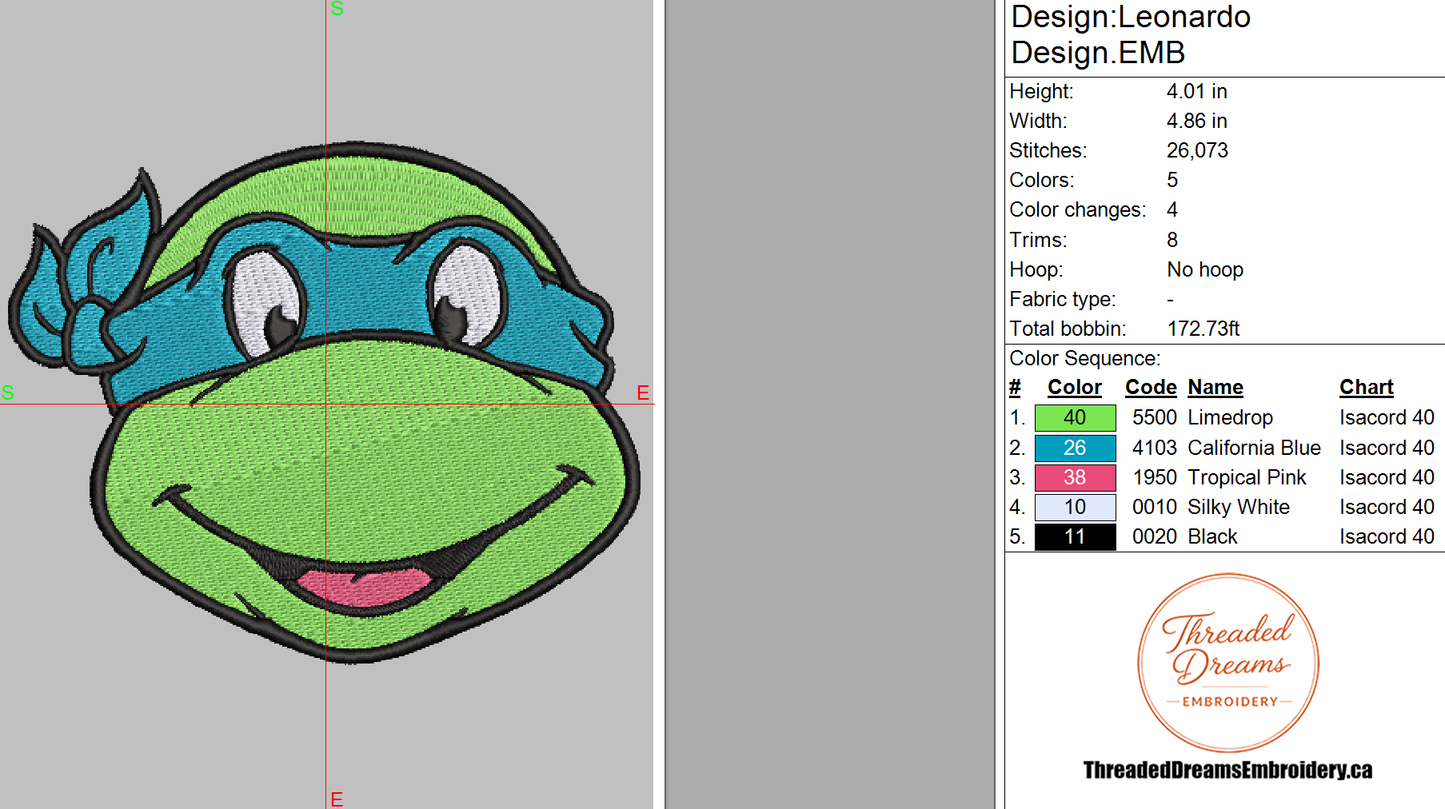Click the thread name 'Tropical Pink'
1445x809 pixels.
1247,478
